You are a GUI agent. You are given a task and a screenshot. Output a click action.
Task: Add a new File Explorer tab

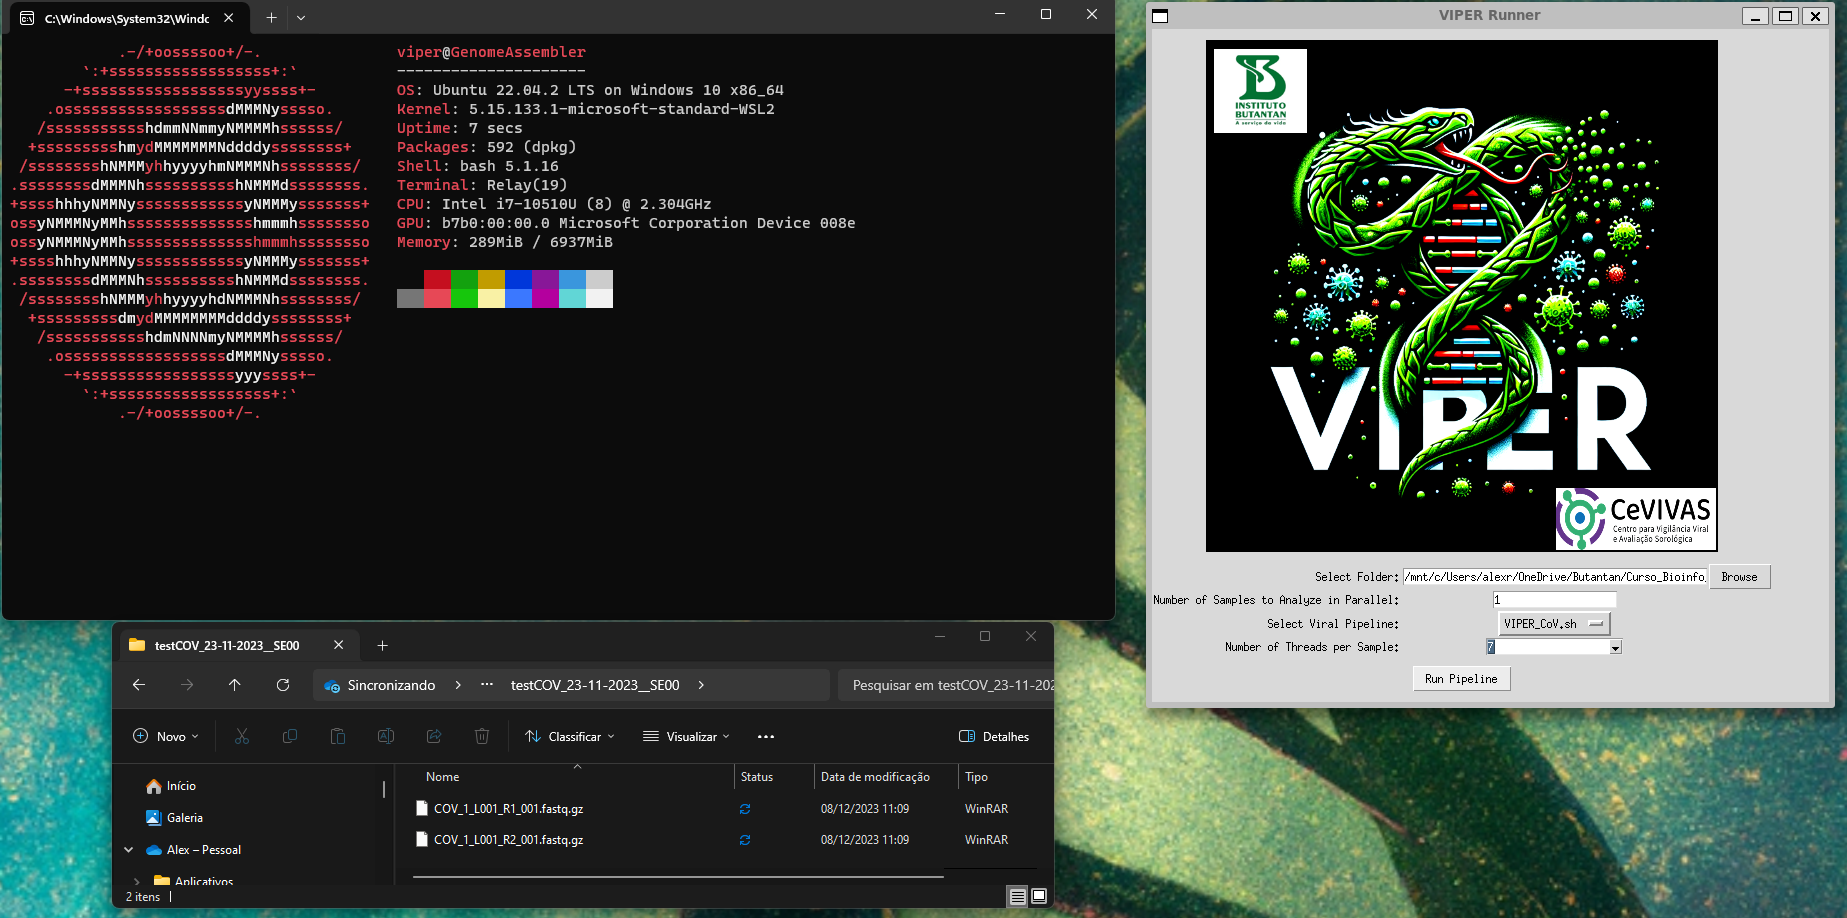pyautogui.click(x=382, y=646)
